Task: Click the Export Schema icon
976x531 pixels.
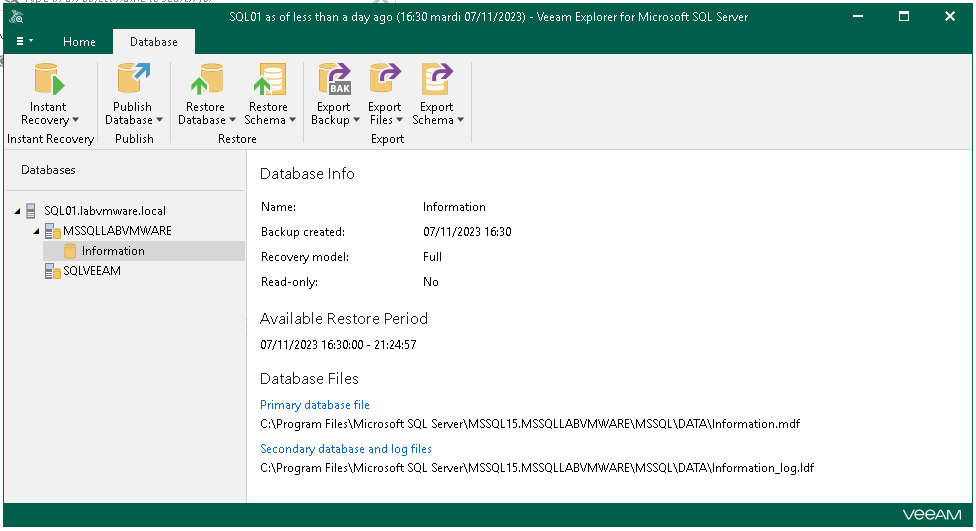Action: tap(437, 79)
